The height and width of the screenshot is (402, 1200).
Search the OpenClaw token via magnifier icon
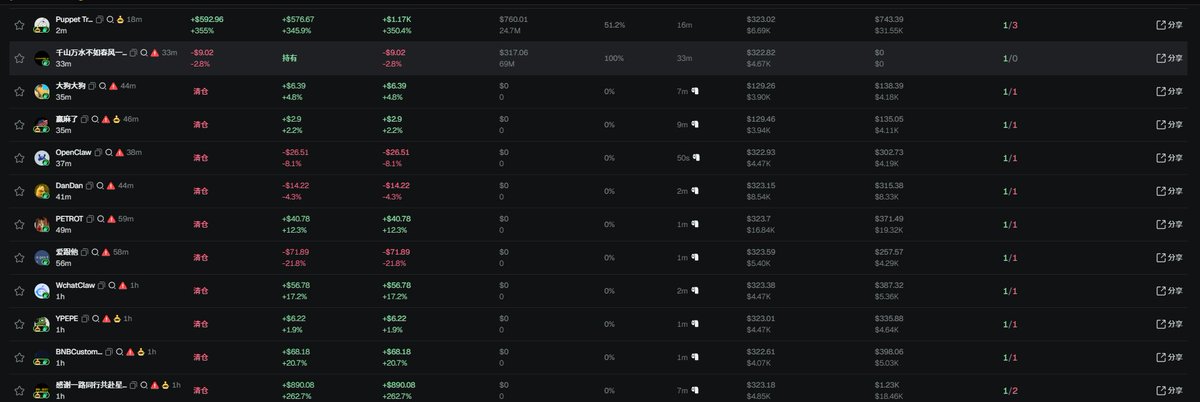109,152
